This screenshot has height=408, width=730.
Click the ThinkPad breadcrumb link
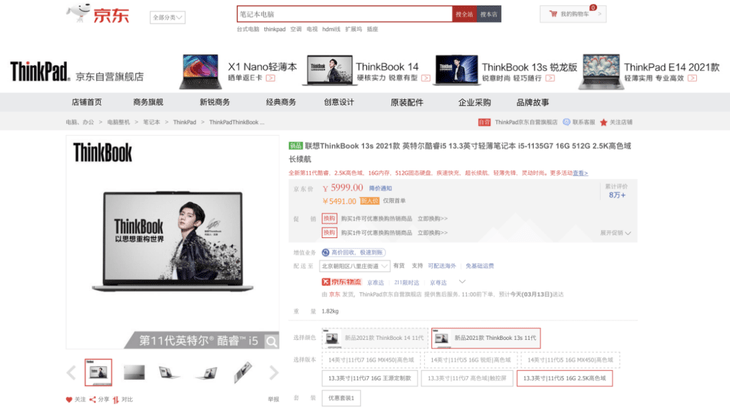coord(184,122)
